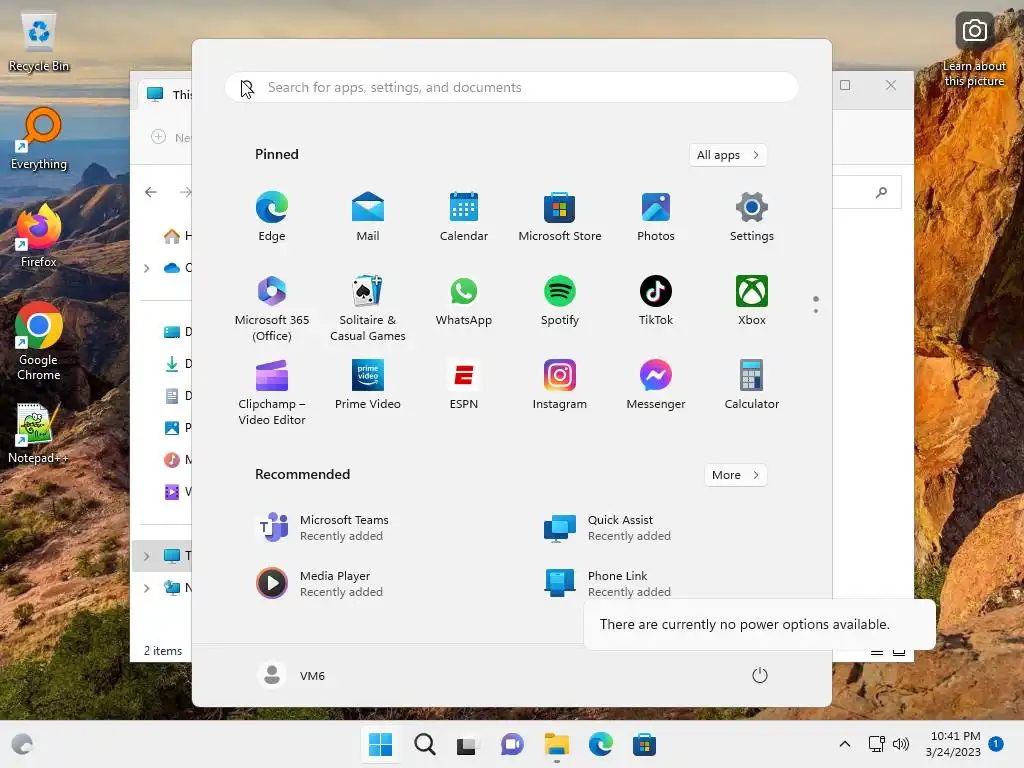Screen dimensions: 1024x768
Task: Open the widgets icon on the taskbar
Action: (22, 744)
